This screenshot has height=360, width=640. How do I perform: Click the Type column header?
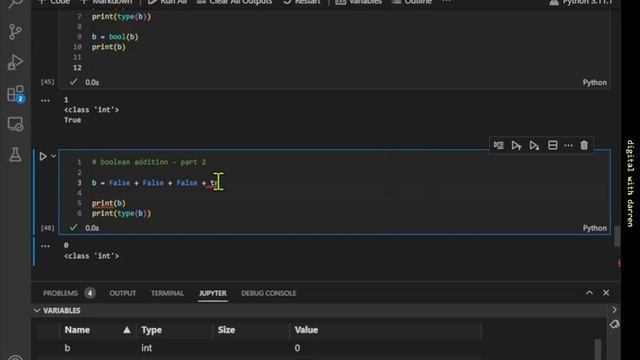pyautogui.click(x=152, y=330)
